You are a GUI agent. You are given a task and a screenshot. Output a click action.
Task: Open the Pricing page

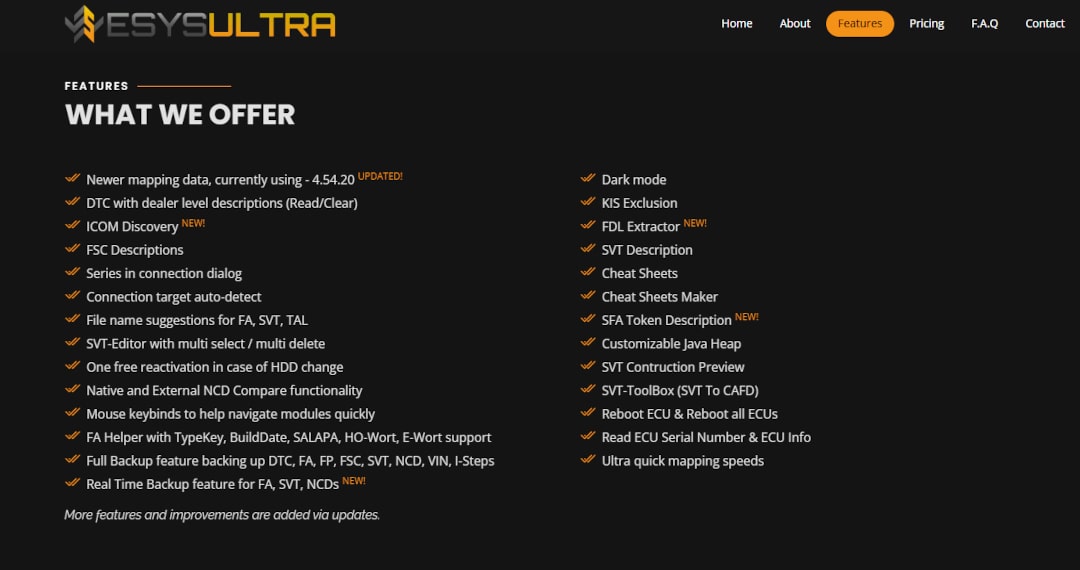click(927, 24)
